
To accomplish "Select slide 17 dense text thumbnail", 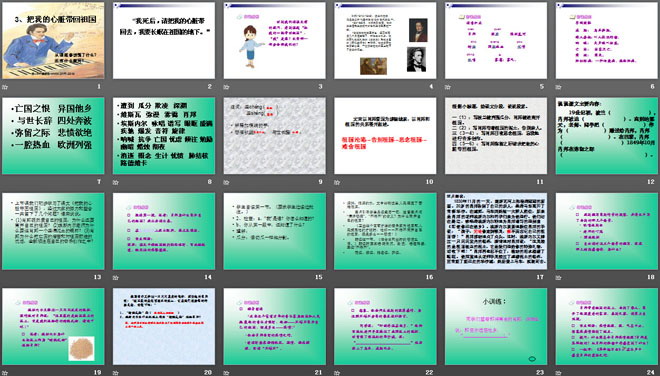I will click(x=496, y=231).
